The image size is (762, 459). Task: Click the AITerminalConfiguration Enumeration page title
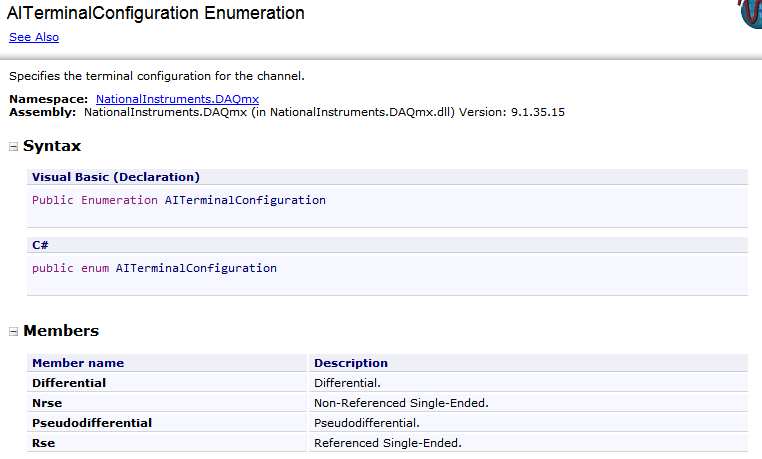pyautogui.click(x=156, y=14)
